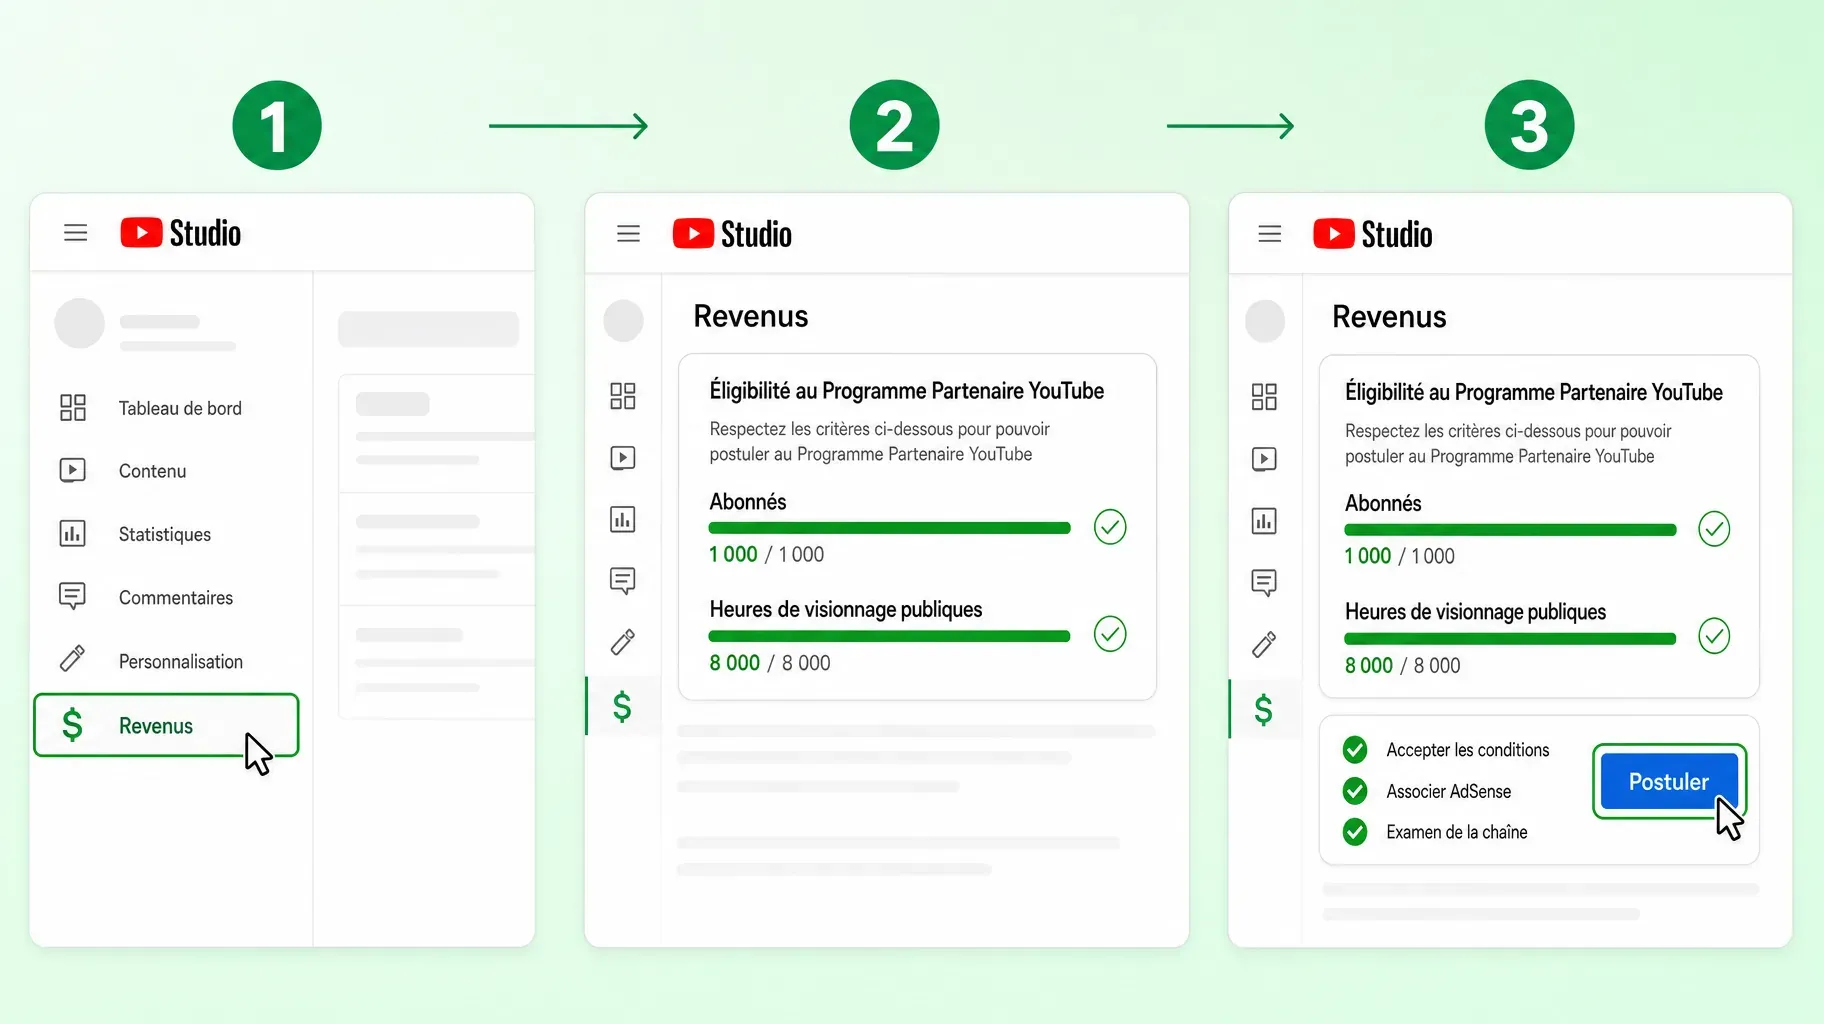
Task: Click dollar Revenus icon in step 2 sidebar
Action: [622, 707]
